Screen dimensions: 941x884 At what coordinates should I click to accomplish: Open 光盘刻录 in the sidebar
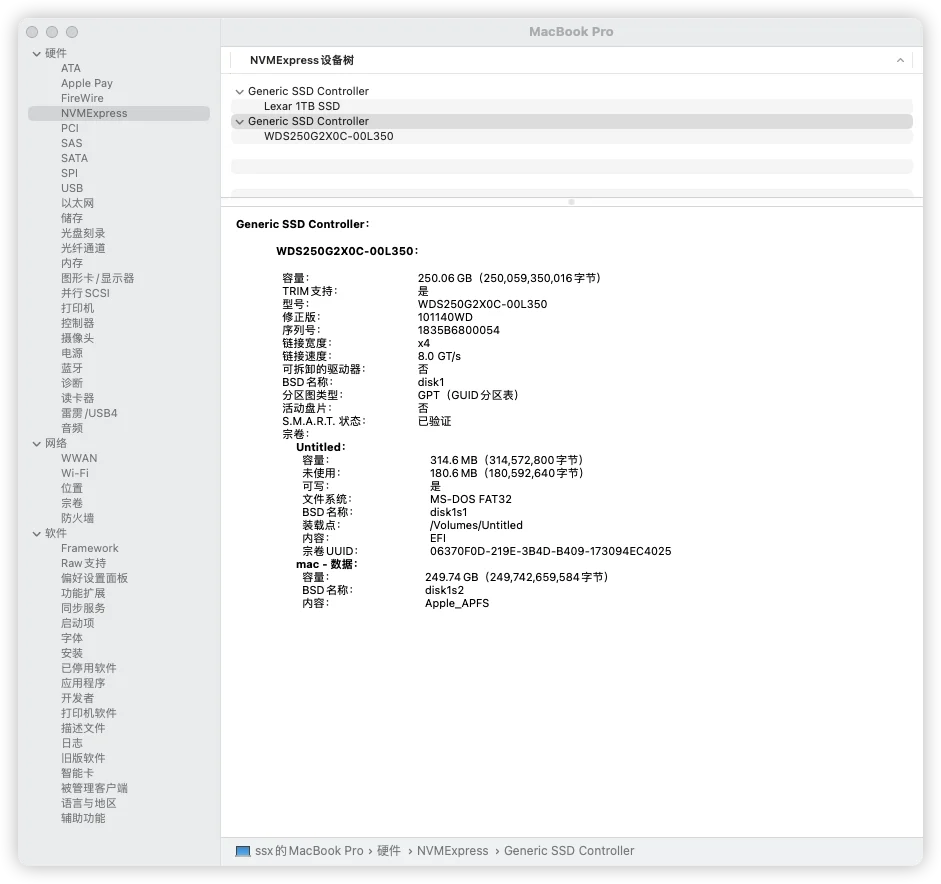pyautogui.click(x=83, y=233)
